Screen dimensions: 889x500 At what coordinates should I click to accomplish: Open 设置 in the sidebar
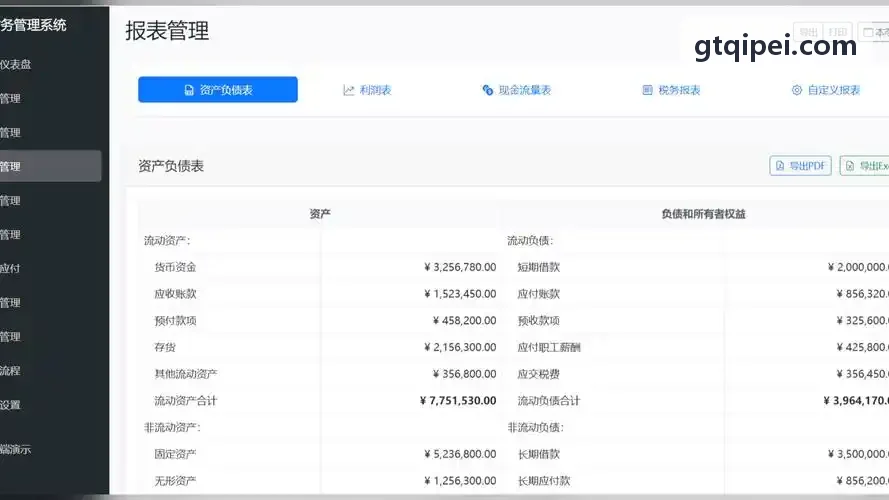coord(10,404)
